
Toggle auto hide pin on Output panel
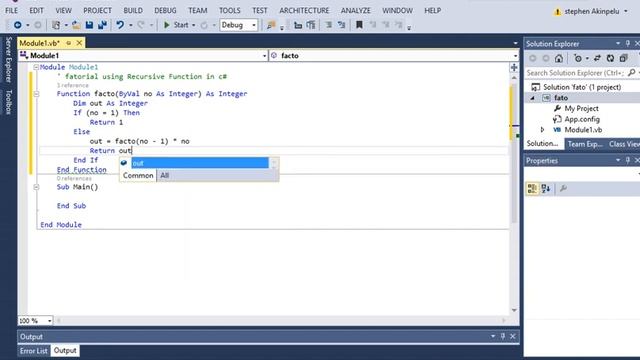coord(503,336)
